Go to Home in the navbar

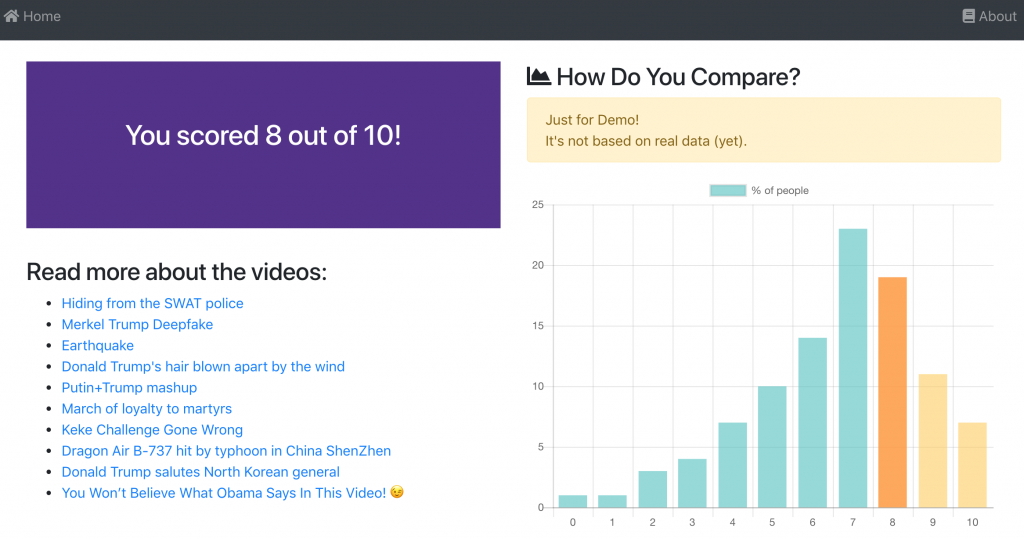pyautogui.click(x=32, y=16)
